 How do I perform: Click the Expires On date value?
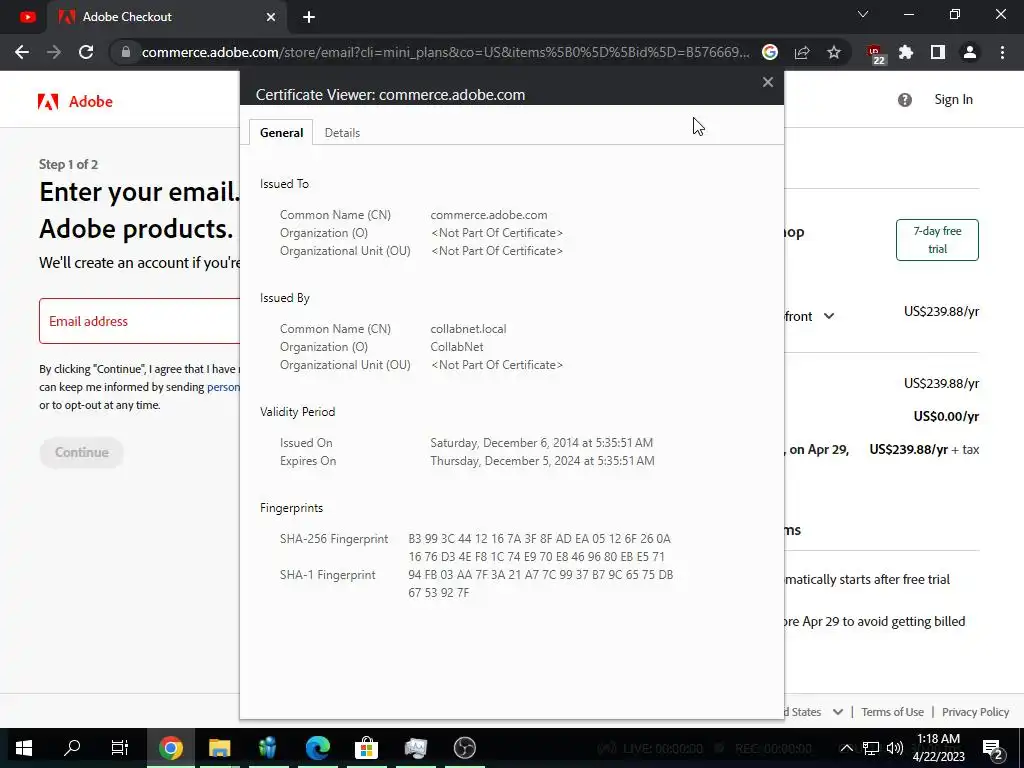click(542, 460)
